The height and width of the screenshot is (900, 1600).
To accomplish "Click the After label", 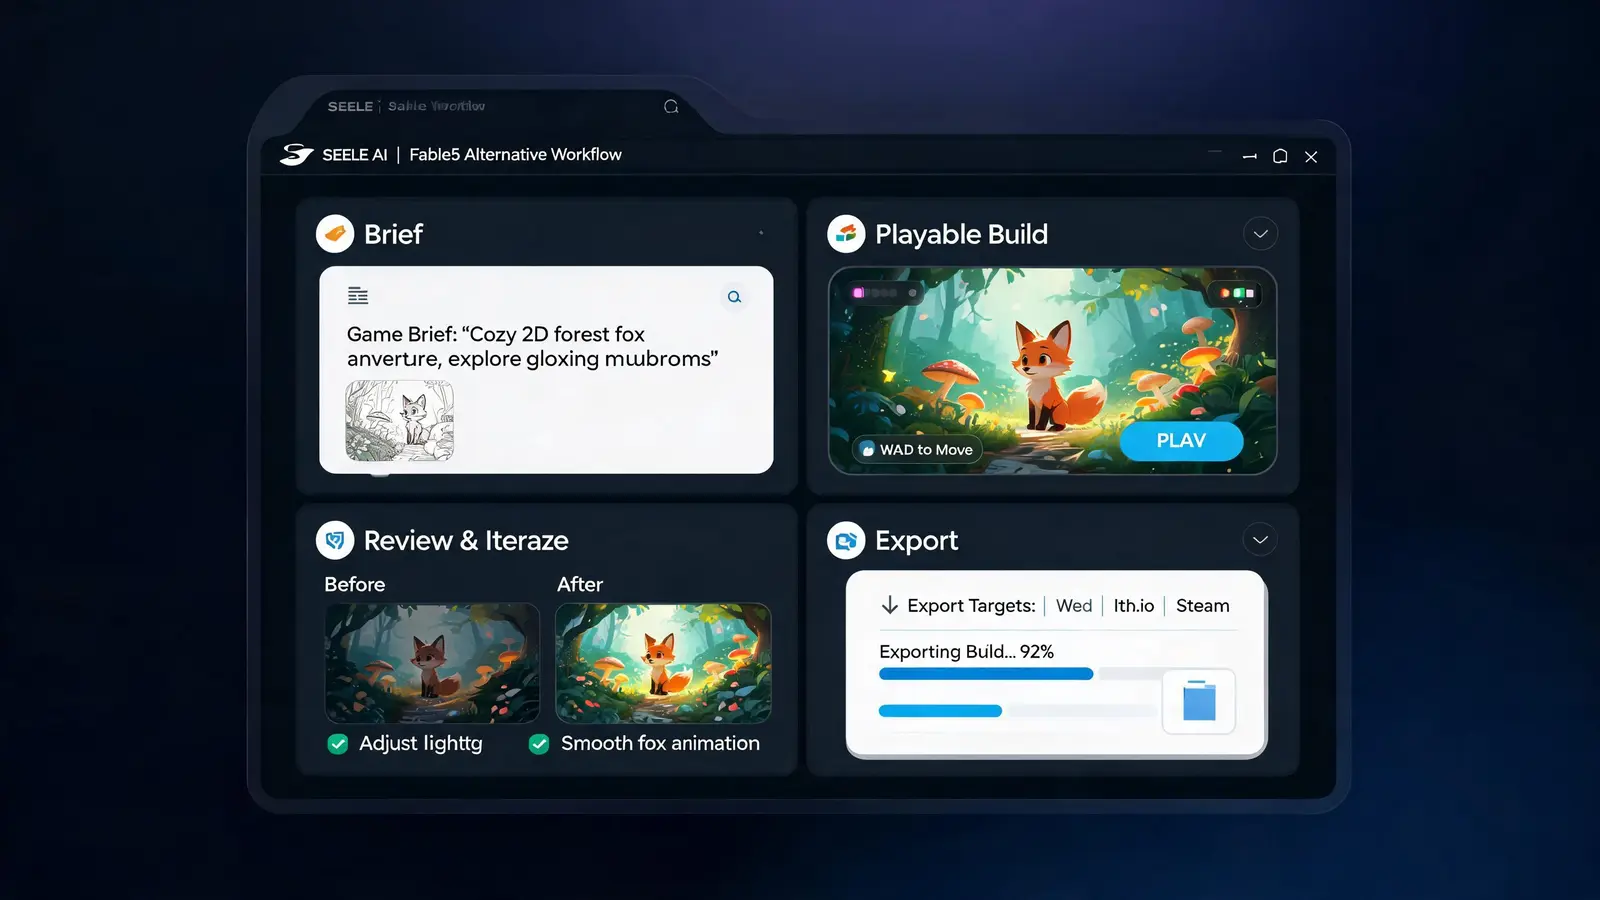I will 580,584.
